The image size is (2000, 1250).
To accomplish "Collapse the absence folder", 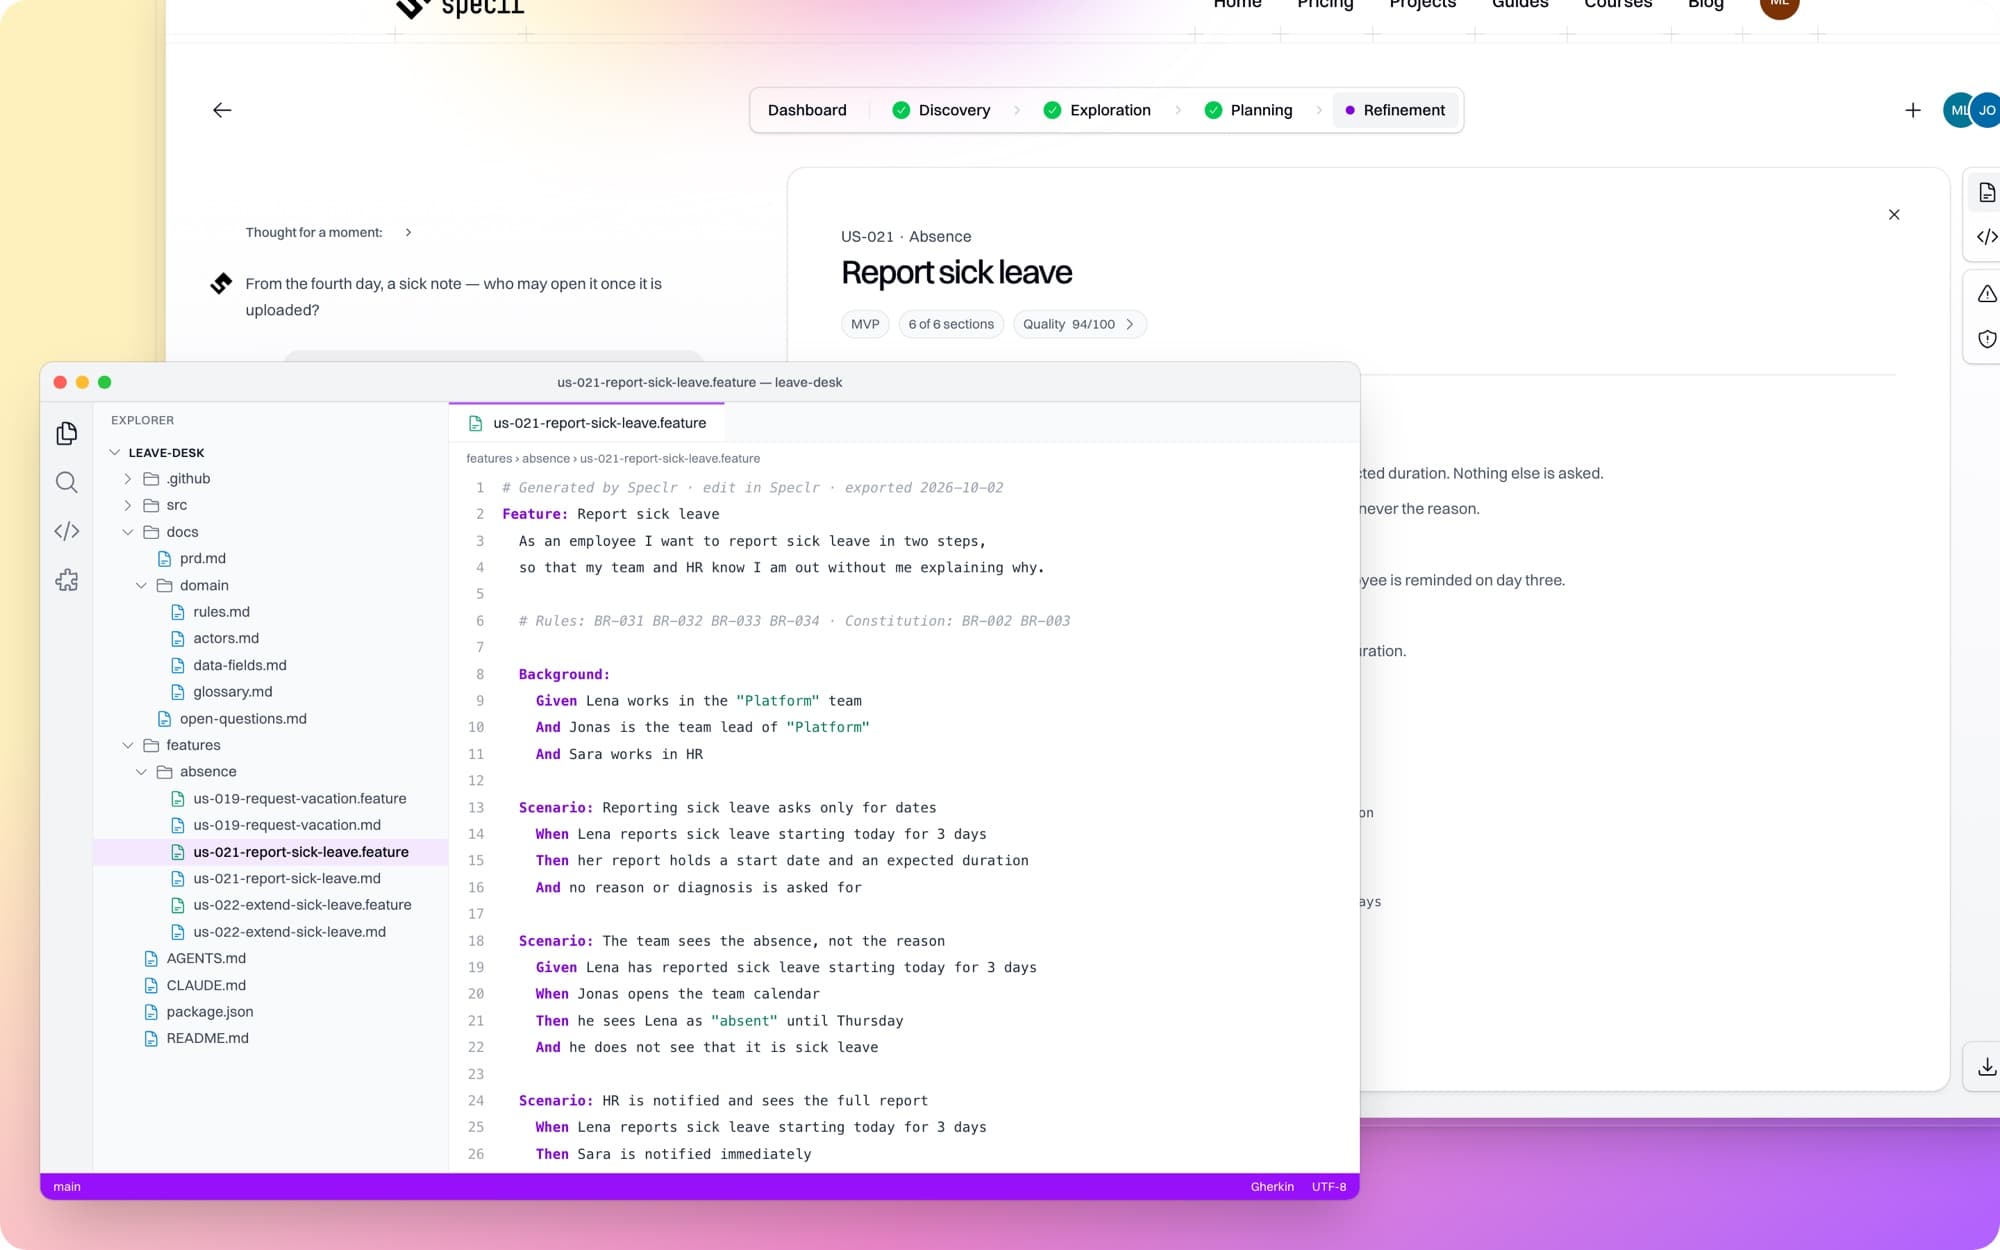I will (x=141, y=772).
